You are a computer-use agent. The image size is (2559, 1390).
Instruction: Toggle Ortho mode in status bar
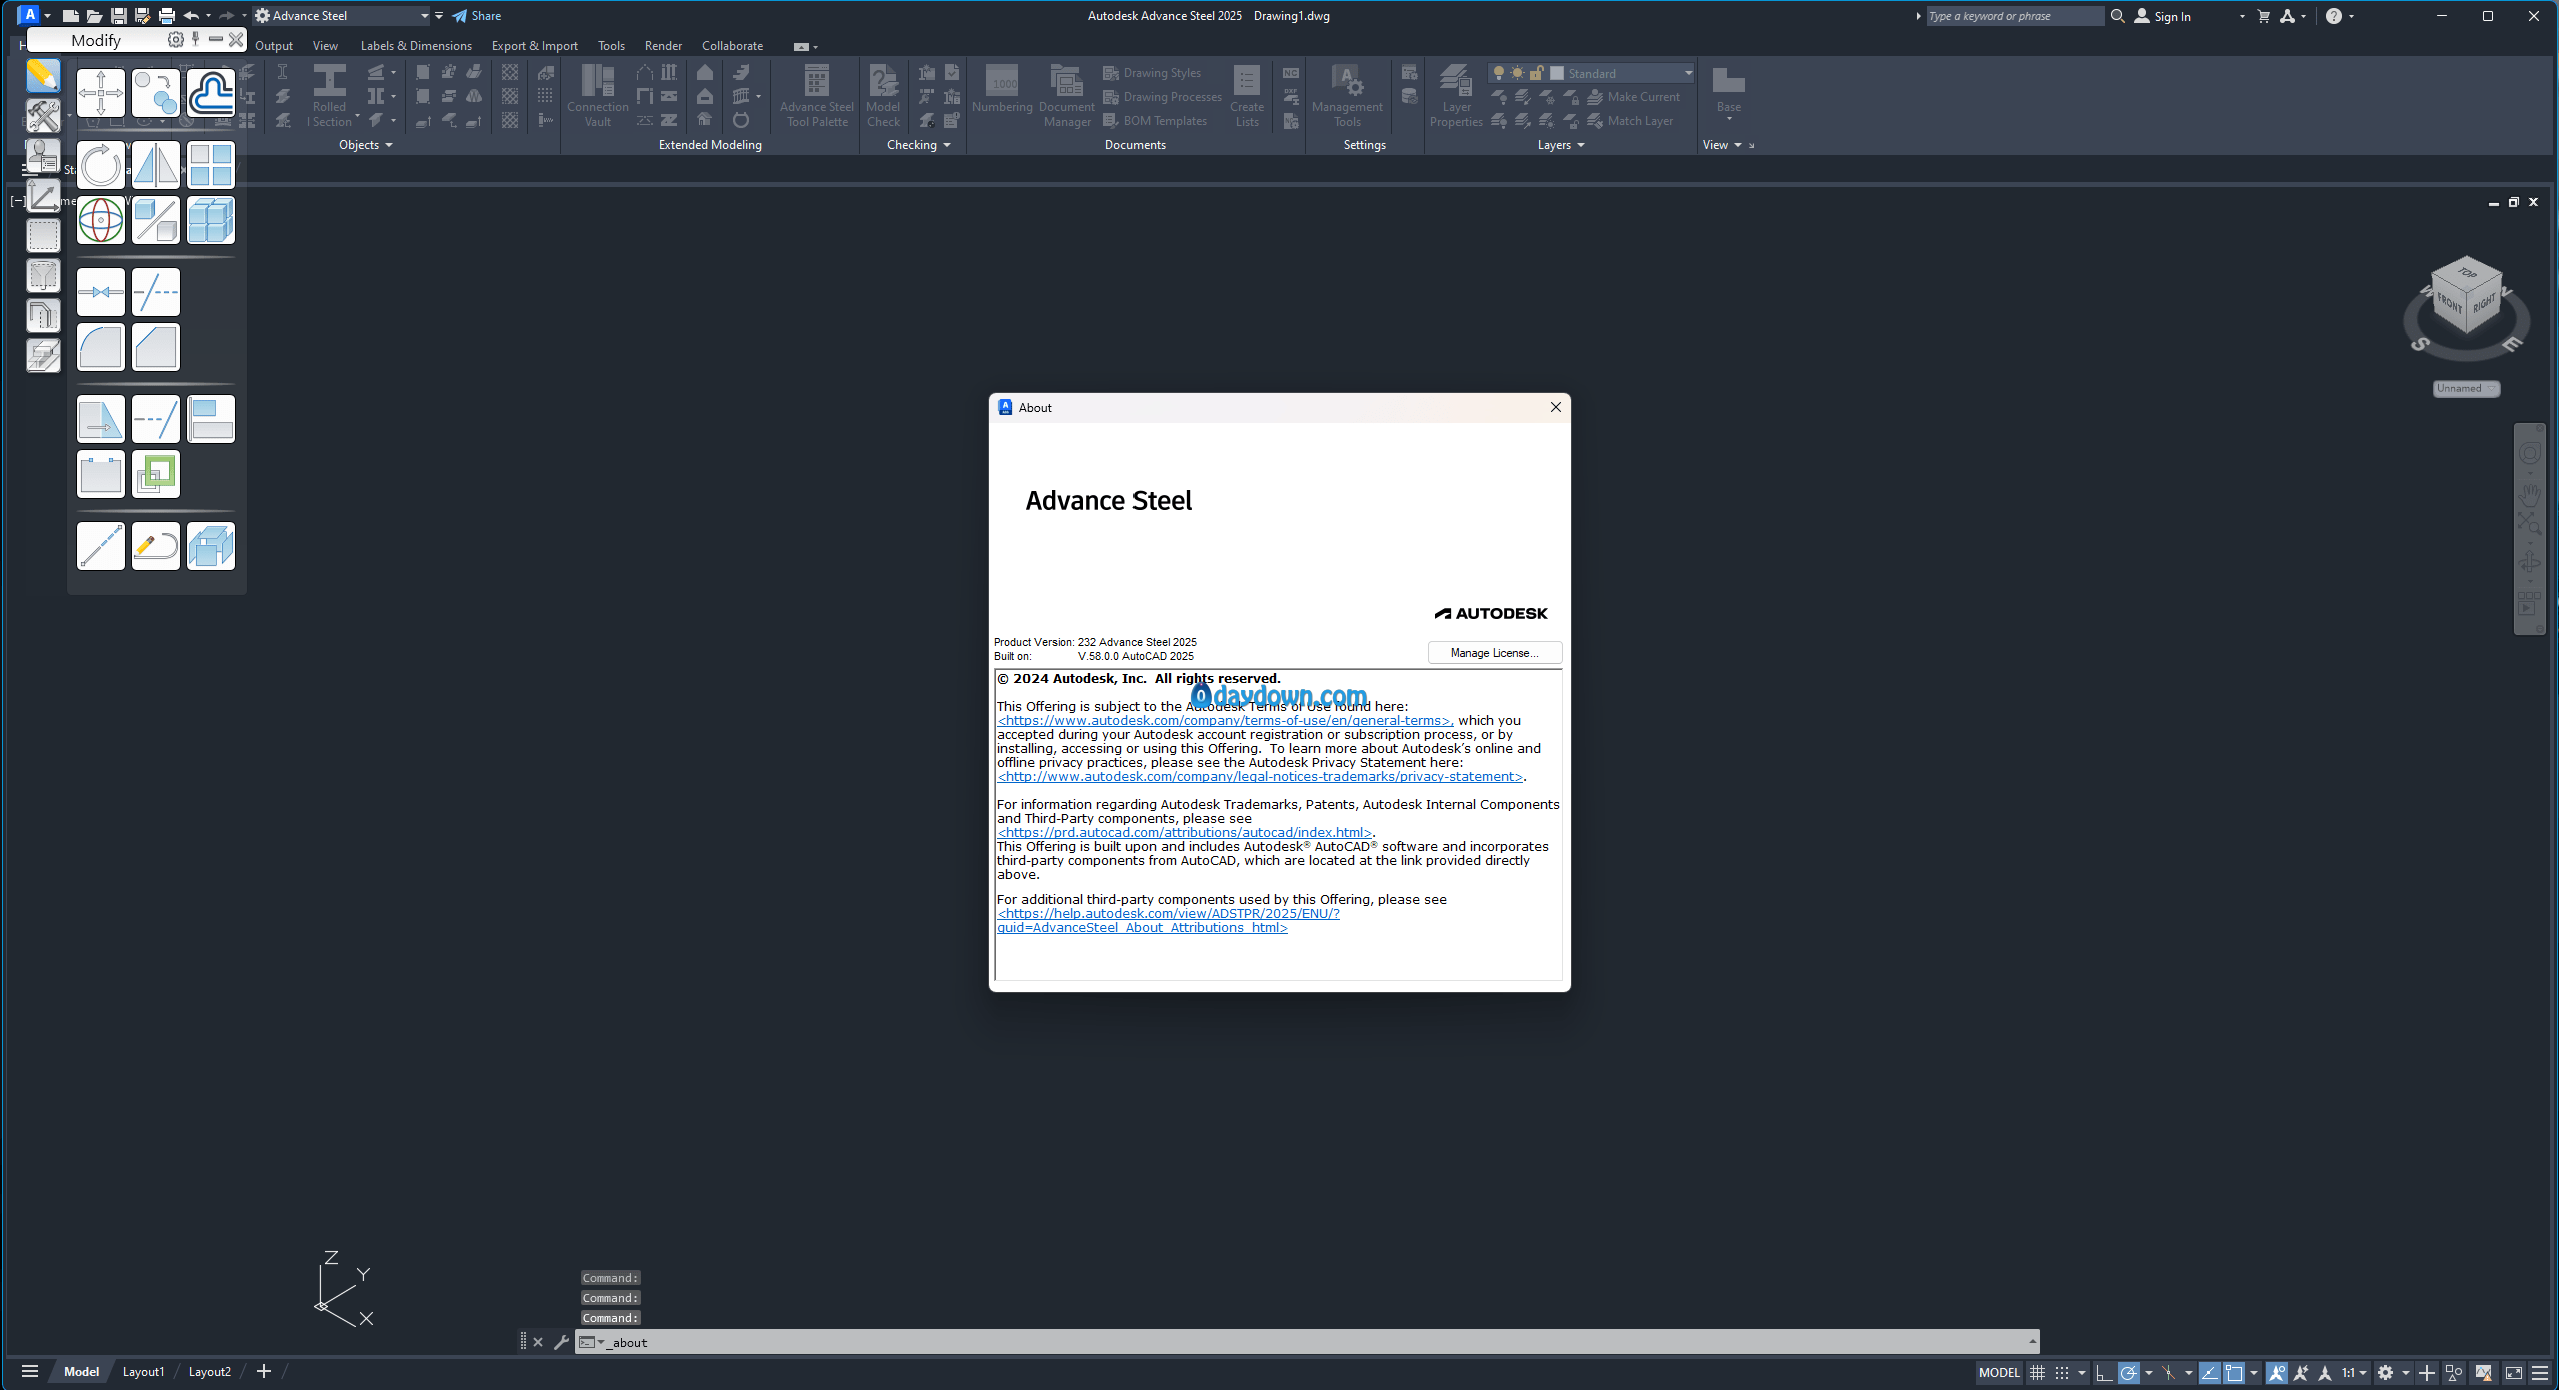tap(2104, 1372)
